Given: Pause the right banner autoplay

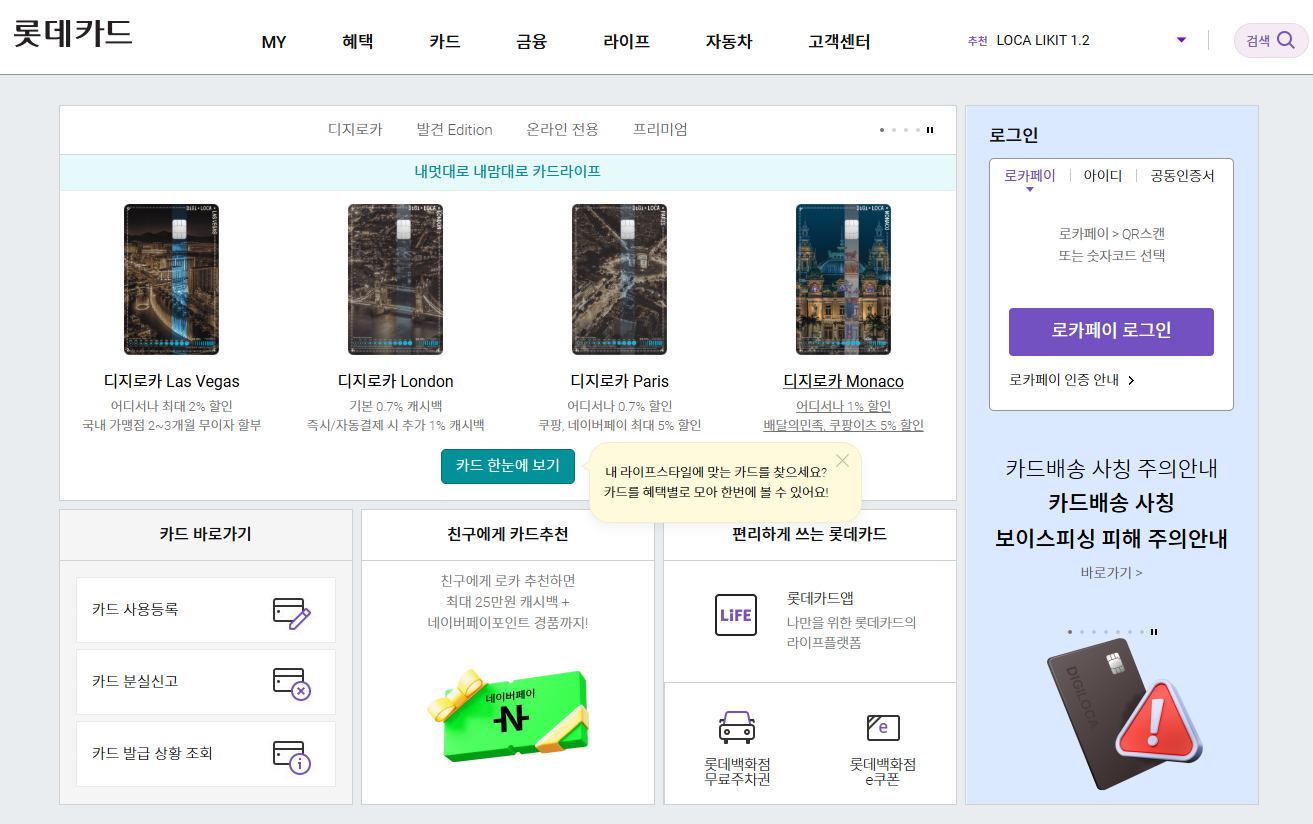Looking at the screenshot, I should pyautogui.click(x=1154, y=632).
